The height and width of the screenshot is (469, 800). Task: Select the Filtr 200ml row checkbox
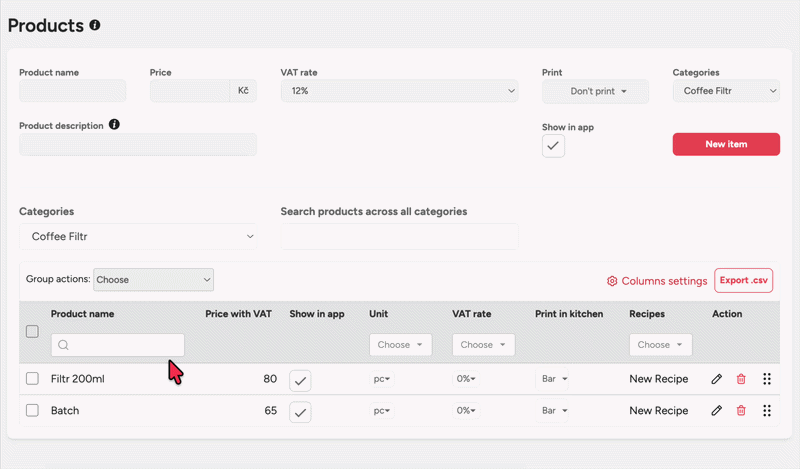32,379
